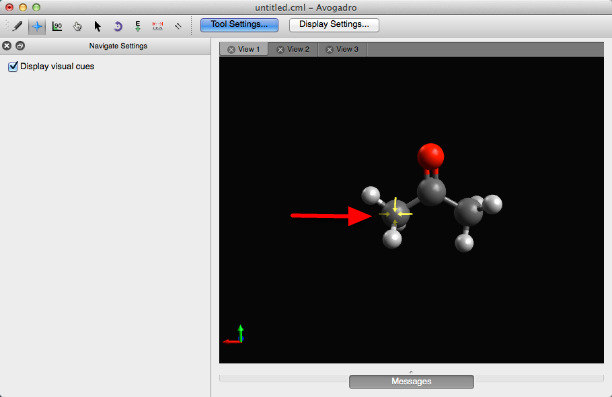Click the bottom hydrogen under the left carbon
Viewport: 612px width, 397px height.
tap(392, 239)
